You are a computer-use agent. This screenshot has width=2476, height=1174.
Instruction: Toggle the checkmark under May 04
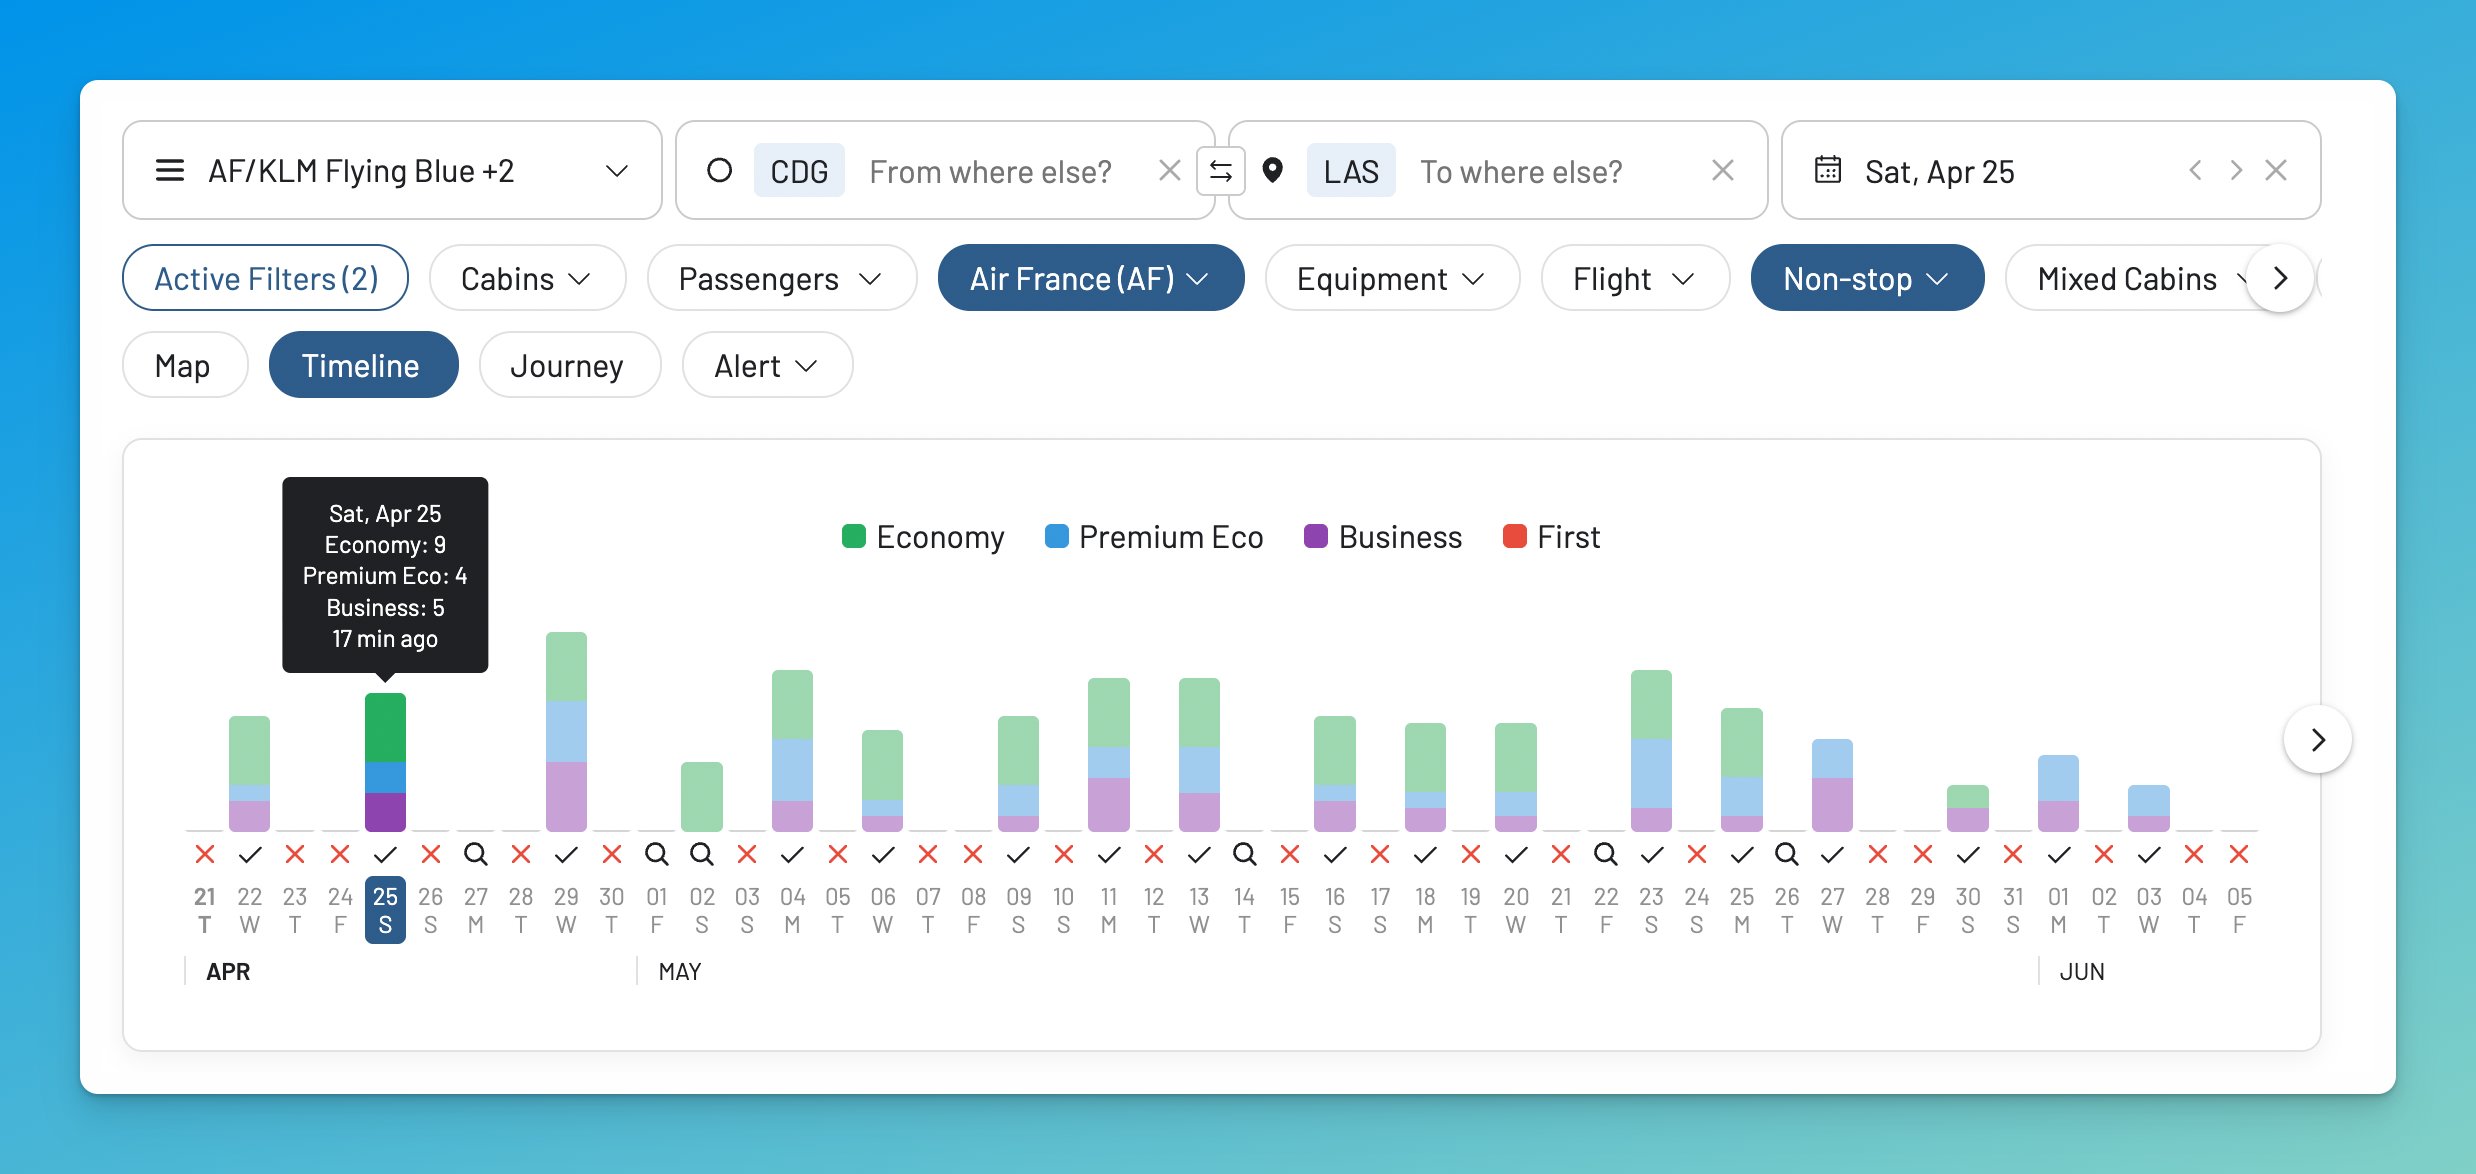[792, 854]
